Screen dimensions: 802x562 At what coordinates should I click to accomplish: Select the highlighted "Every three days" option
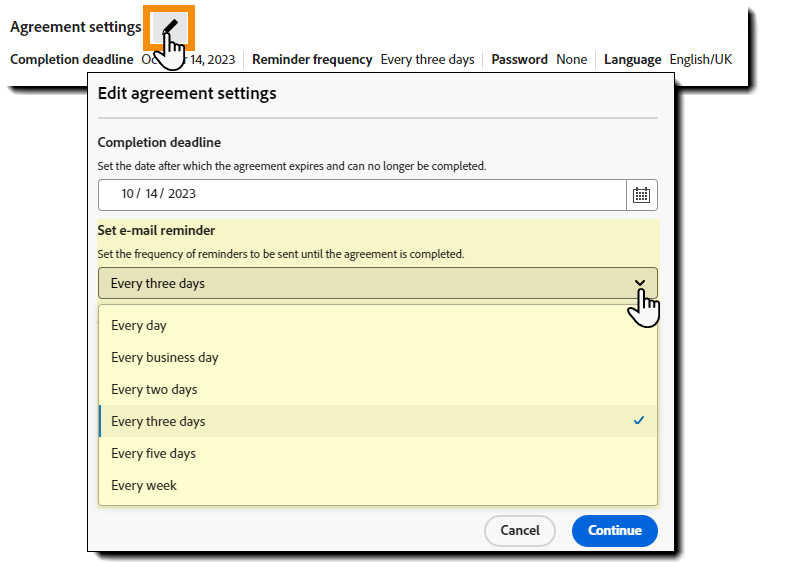point(158,421)
